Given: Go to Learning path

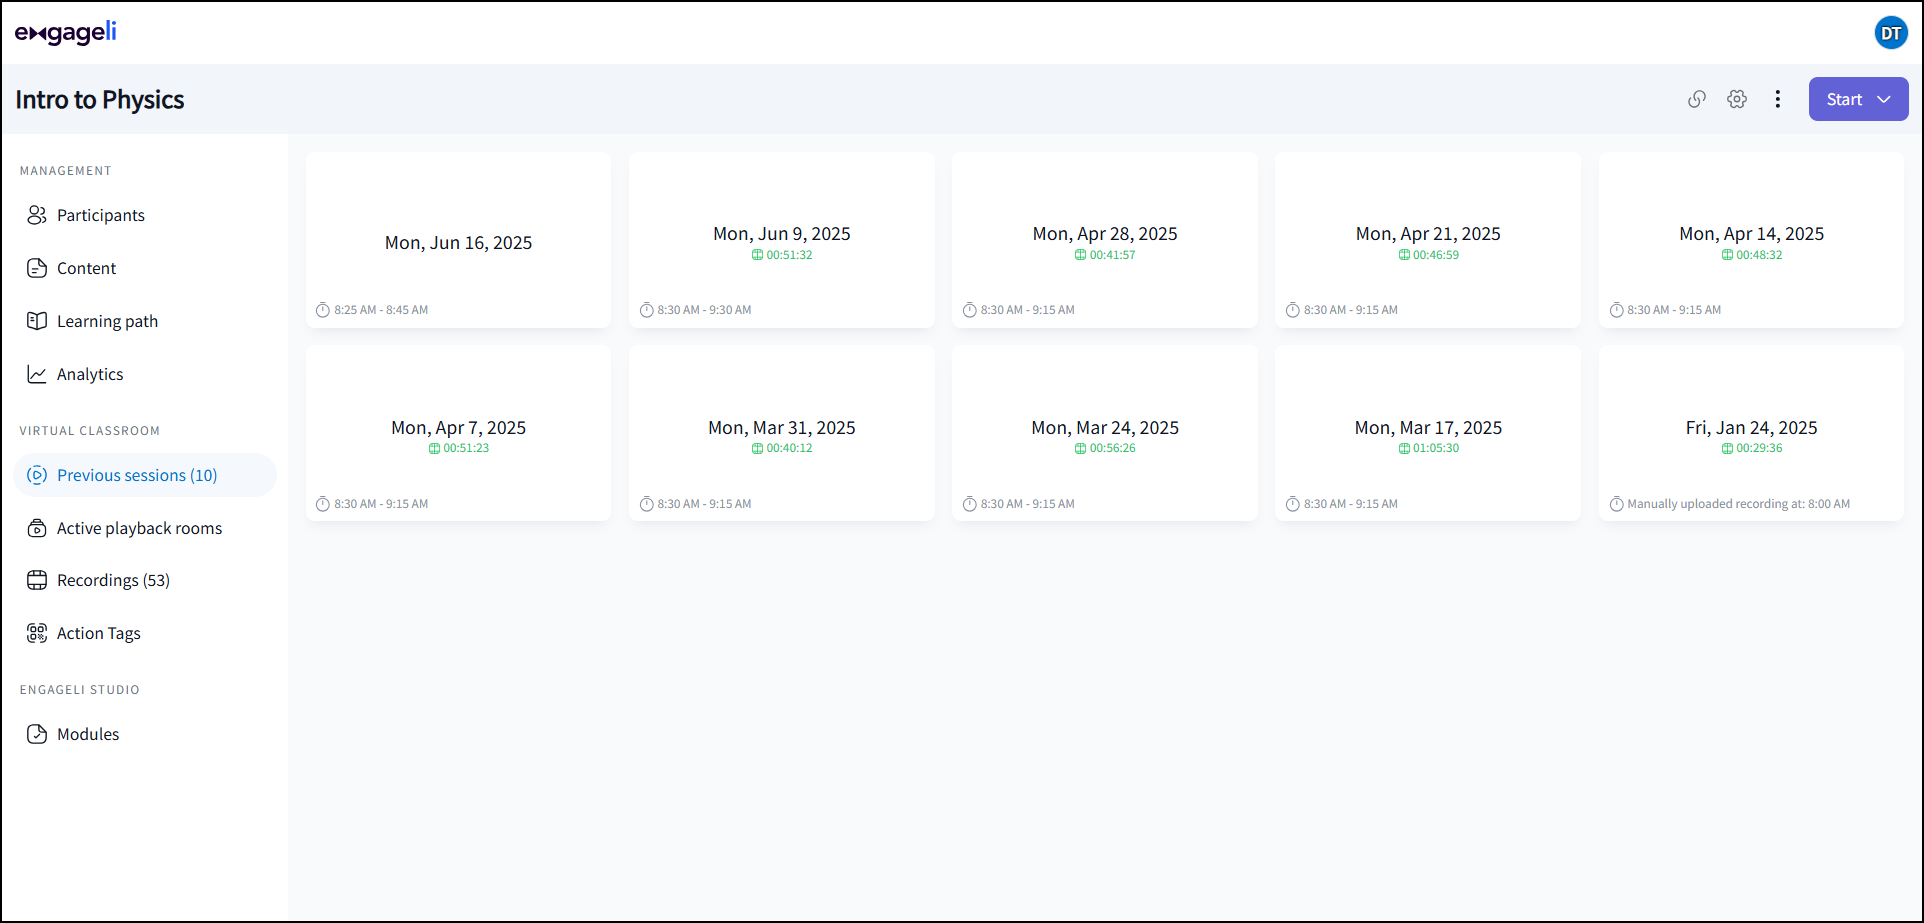Looking at the screenshot, I should (107, 321).
